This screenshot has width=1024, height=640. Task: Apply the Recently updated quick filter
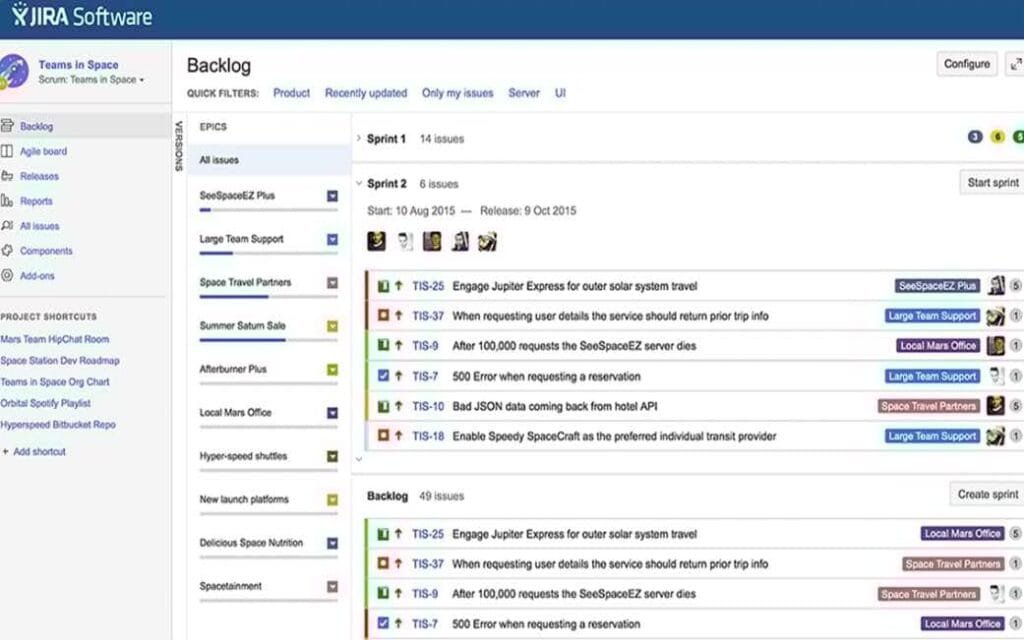point(366,93)
